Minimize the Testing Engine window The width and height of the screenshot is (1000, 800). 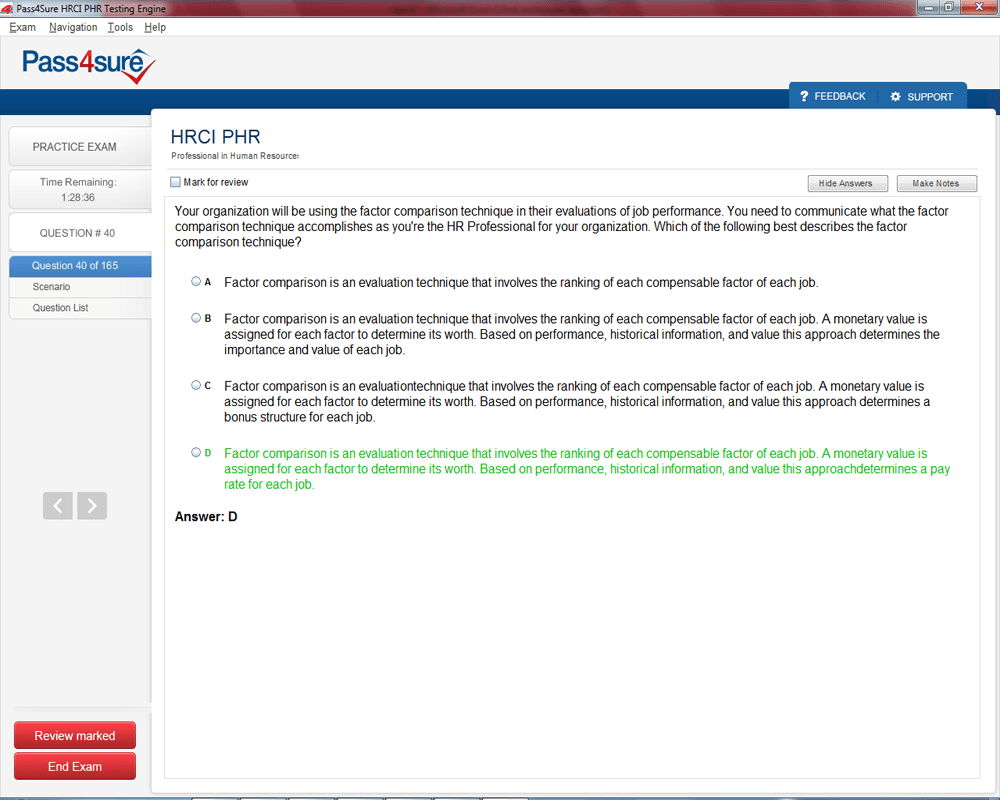pos(929,7)
